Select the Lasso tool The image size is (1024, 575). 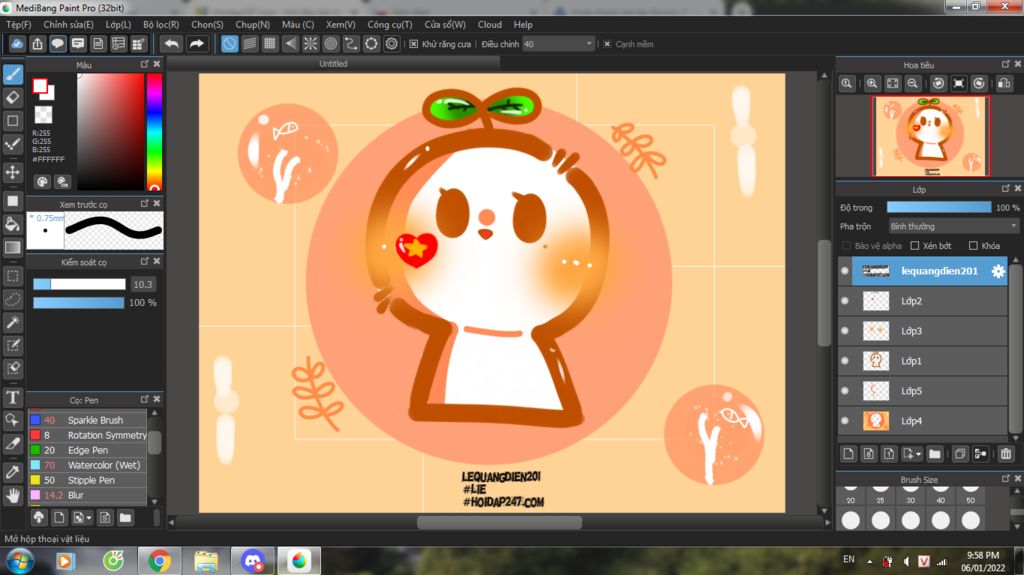12,299
